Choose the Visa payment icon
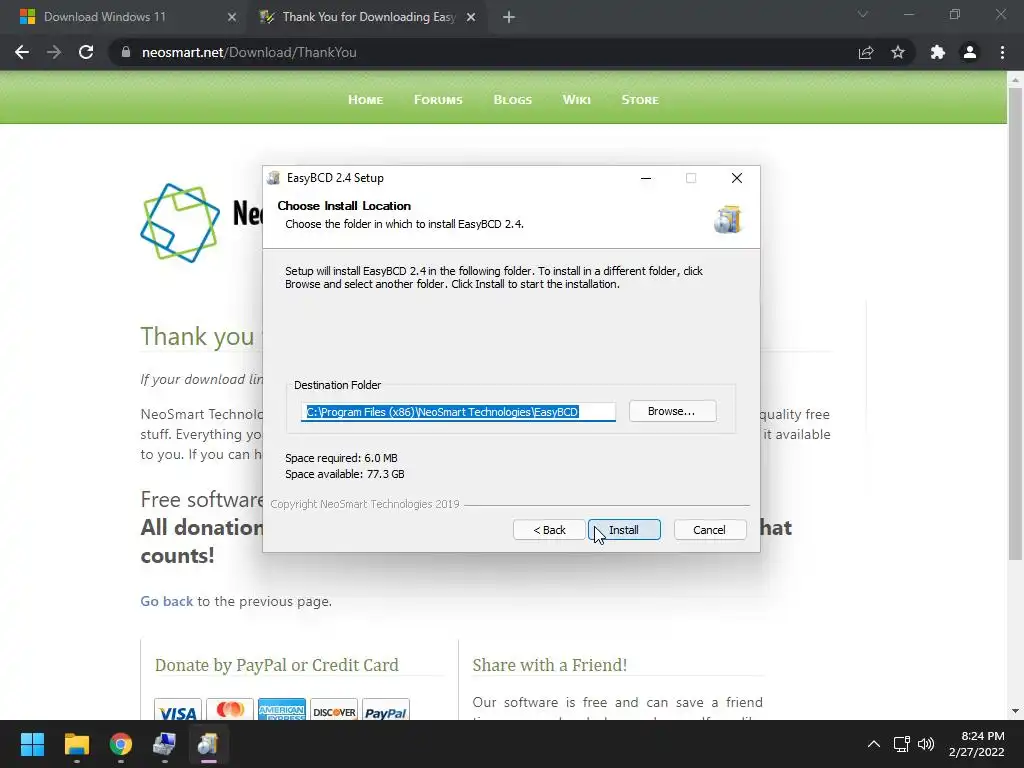Screen dimensions: 1024x768 pos(178,711)
